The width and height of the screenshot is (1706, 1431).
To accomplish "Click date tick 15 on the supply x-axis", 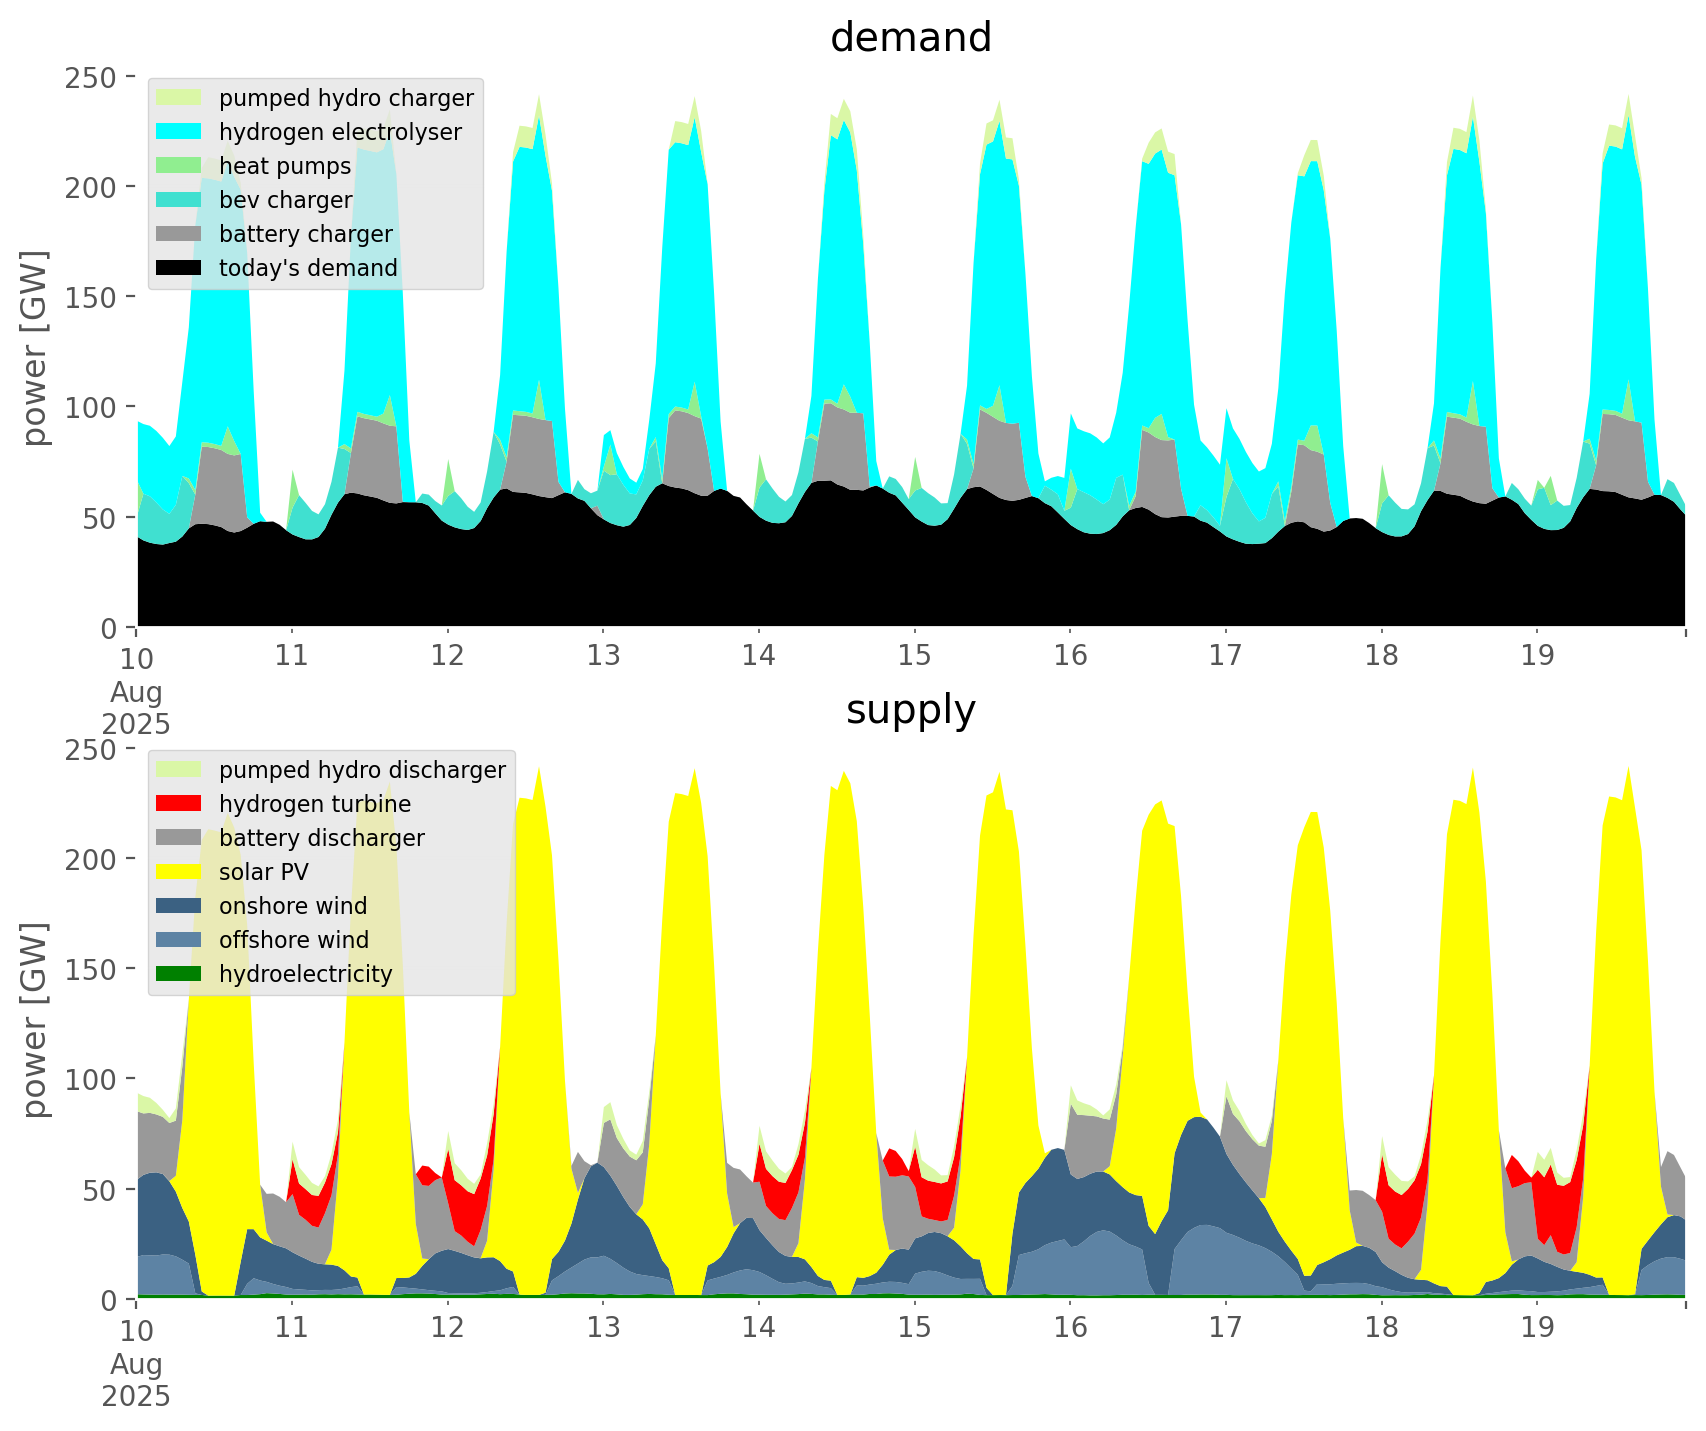I will 914,1328.
